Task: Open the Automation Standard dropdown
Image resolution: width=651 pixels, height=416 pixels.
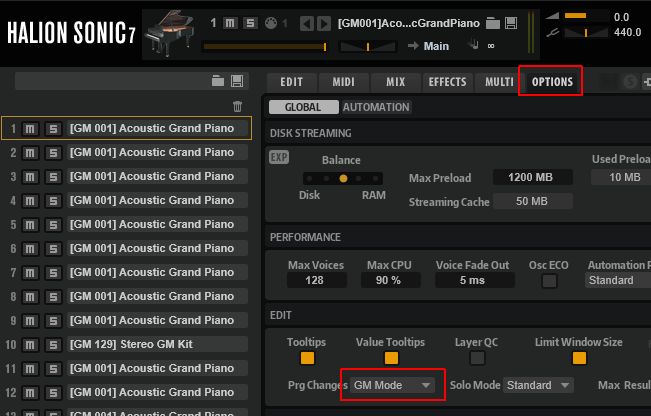Action: 618,280
